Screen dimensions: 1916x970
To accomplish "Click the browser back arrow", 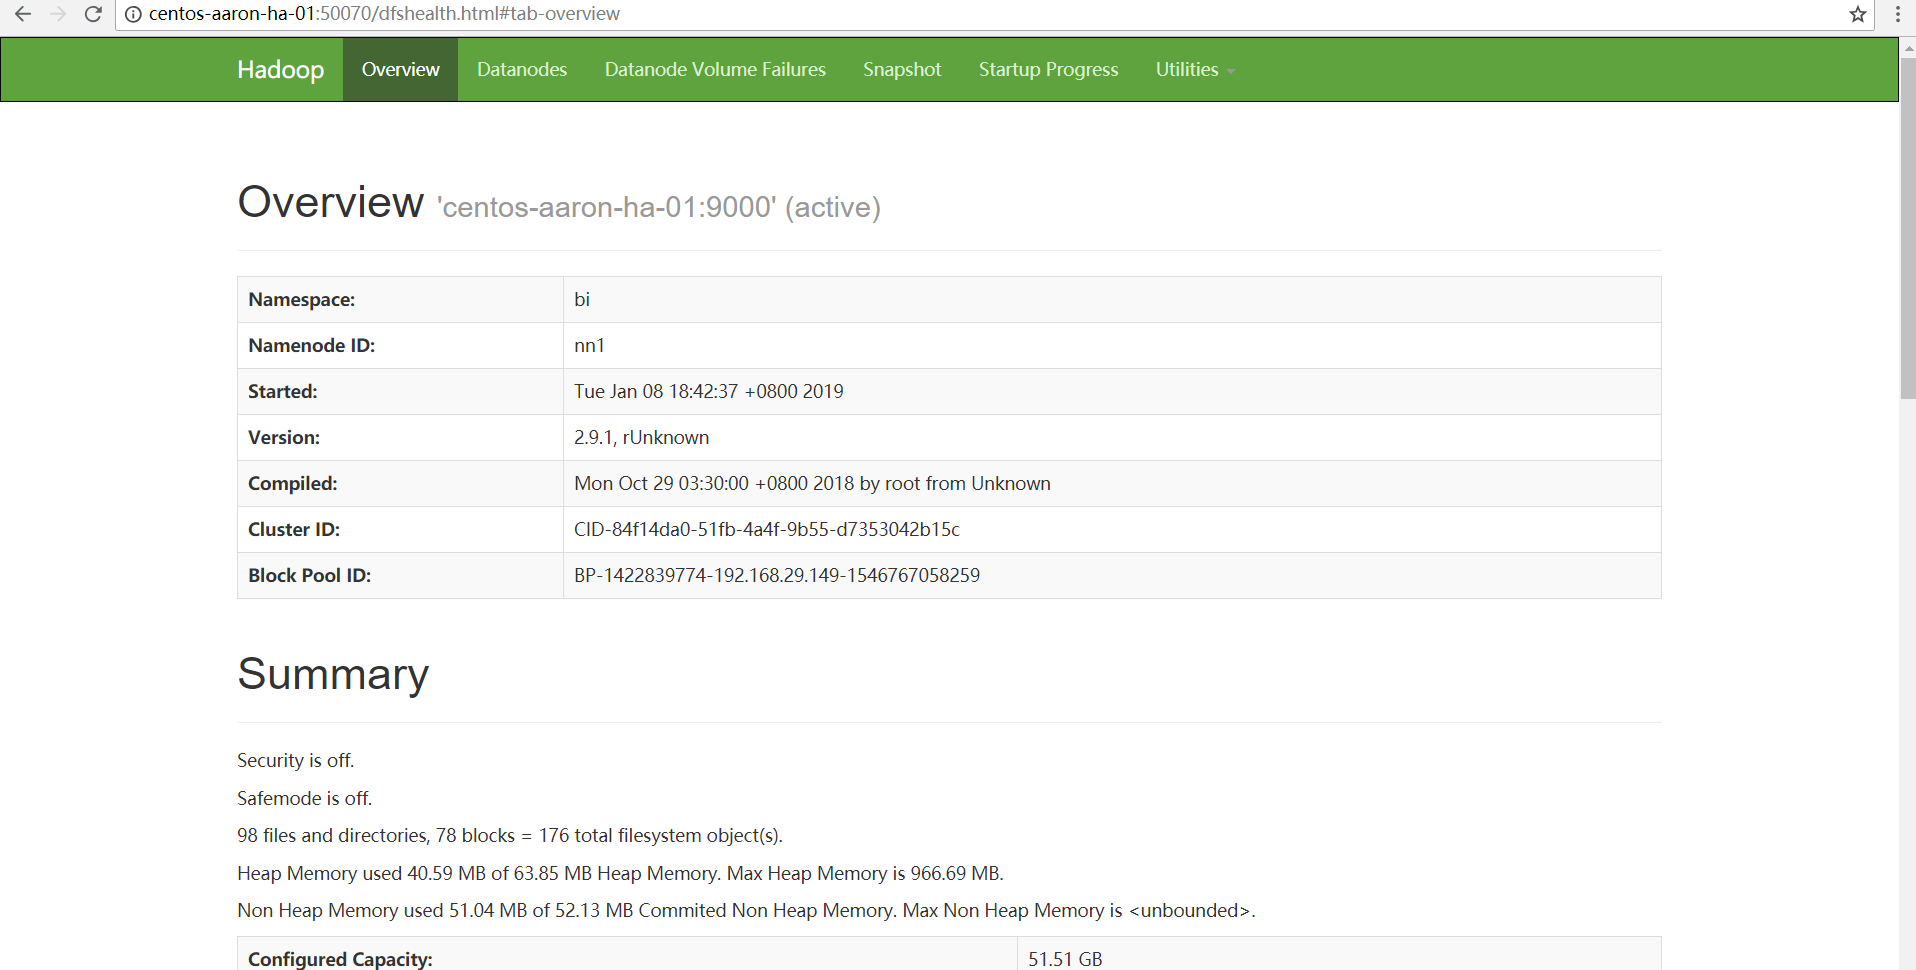I will pyautogui.click(x=22, y=14).
